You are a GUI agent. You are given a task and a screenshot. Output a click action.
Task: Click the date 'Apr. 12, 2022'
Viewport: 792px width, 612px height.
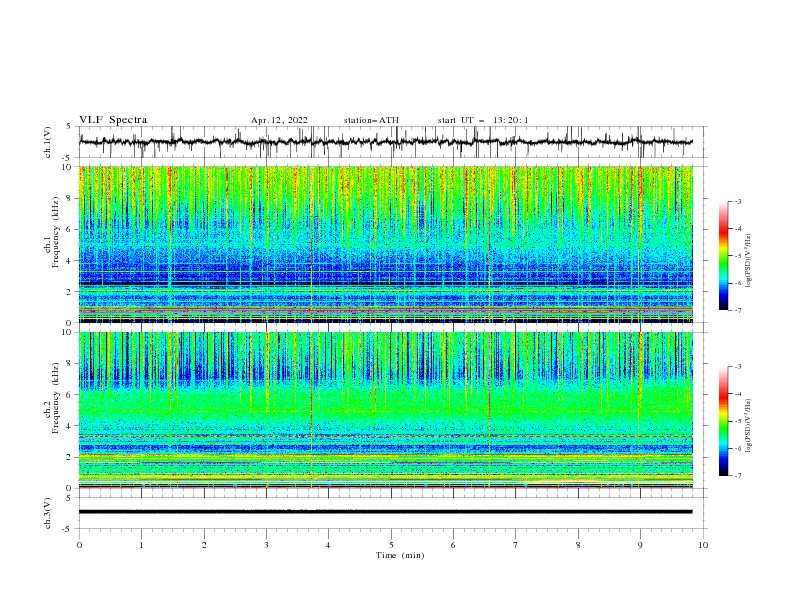coord(279,120)
